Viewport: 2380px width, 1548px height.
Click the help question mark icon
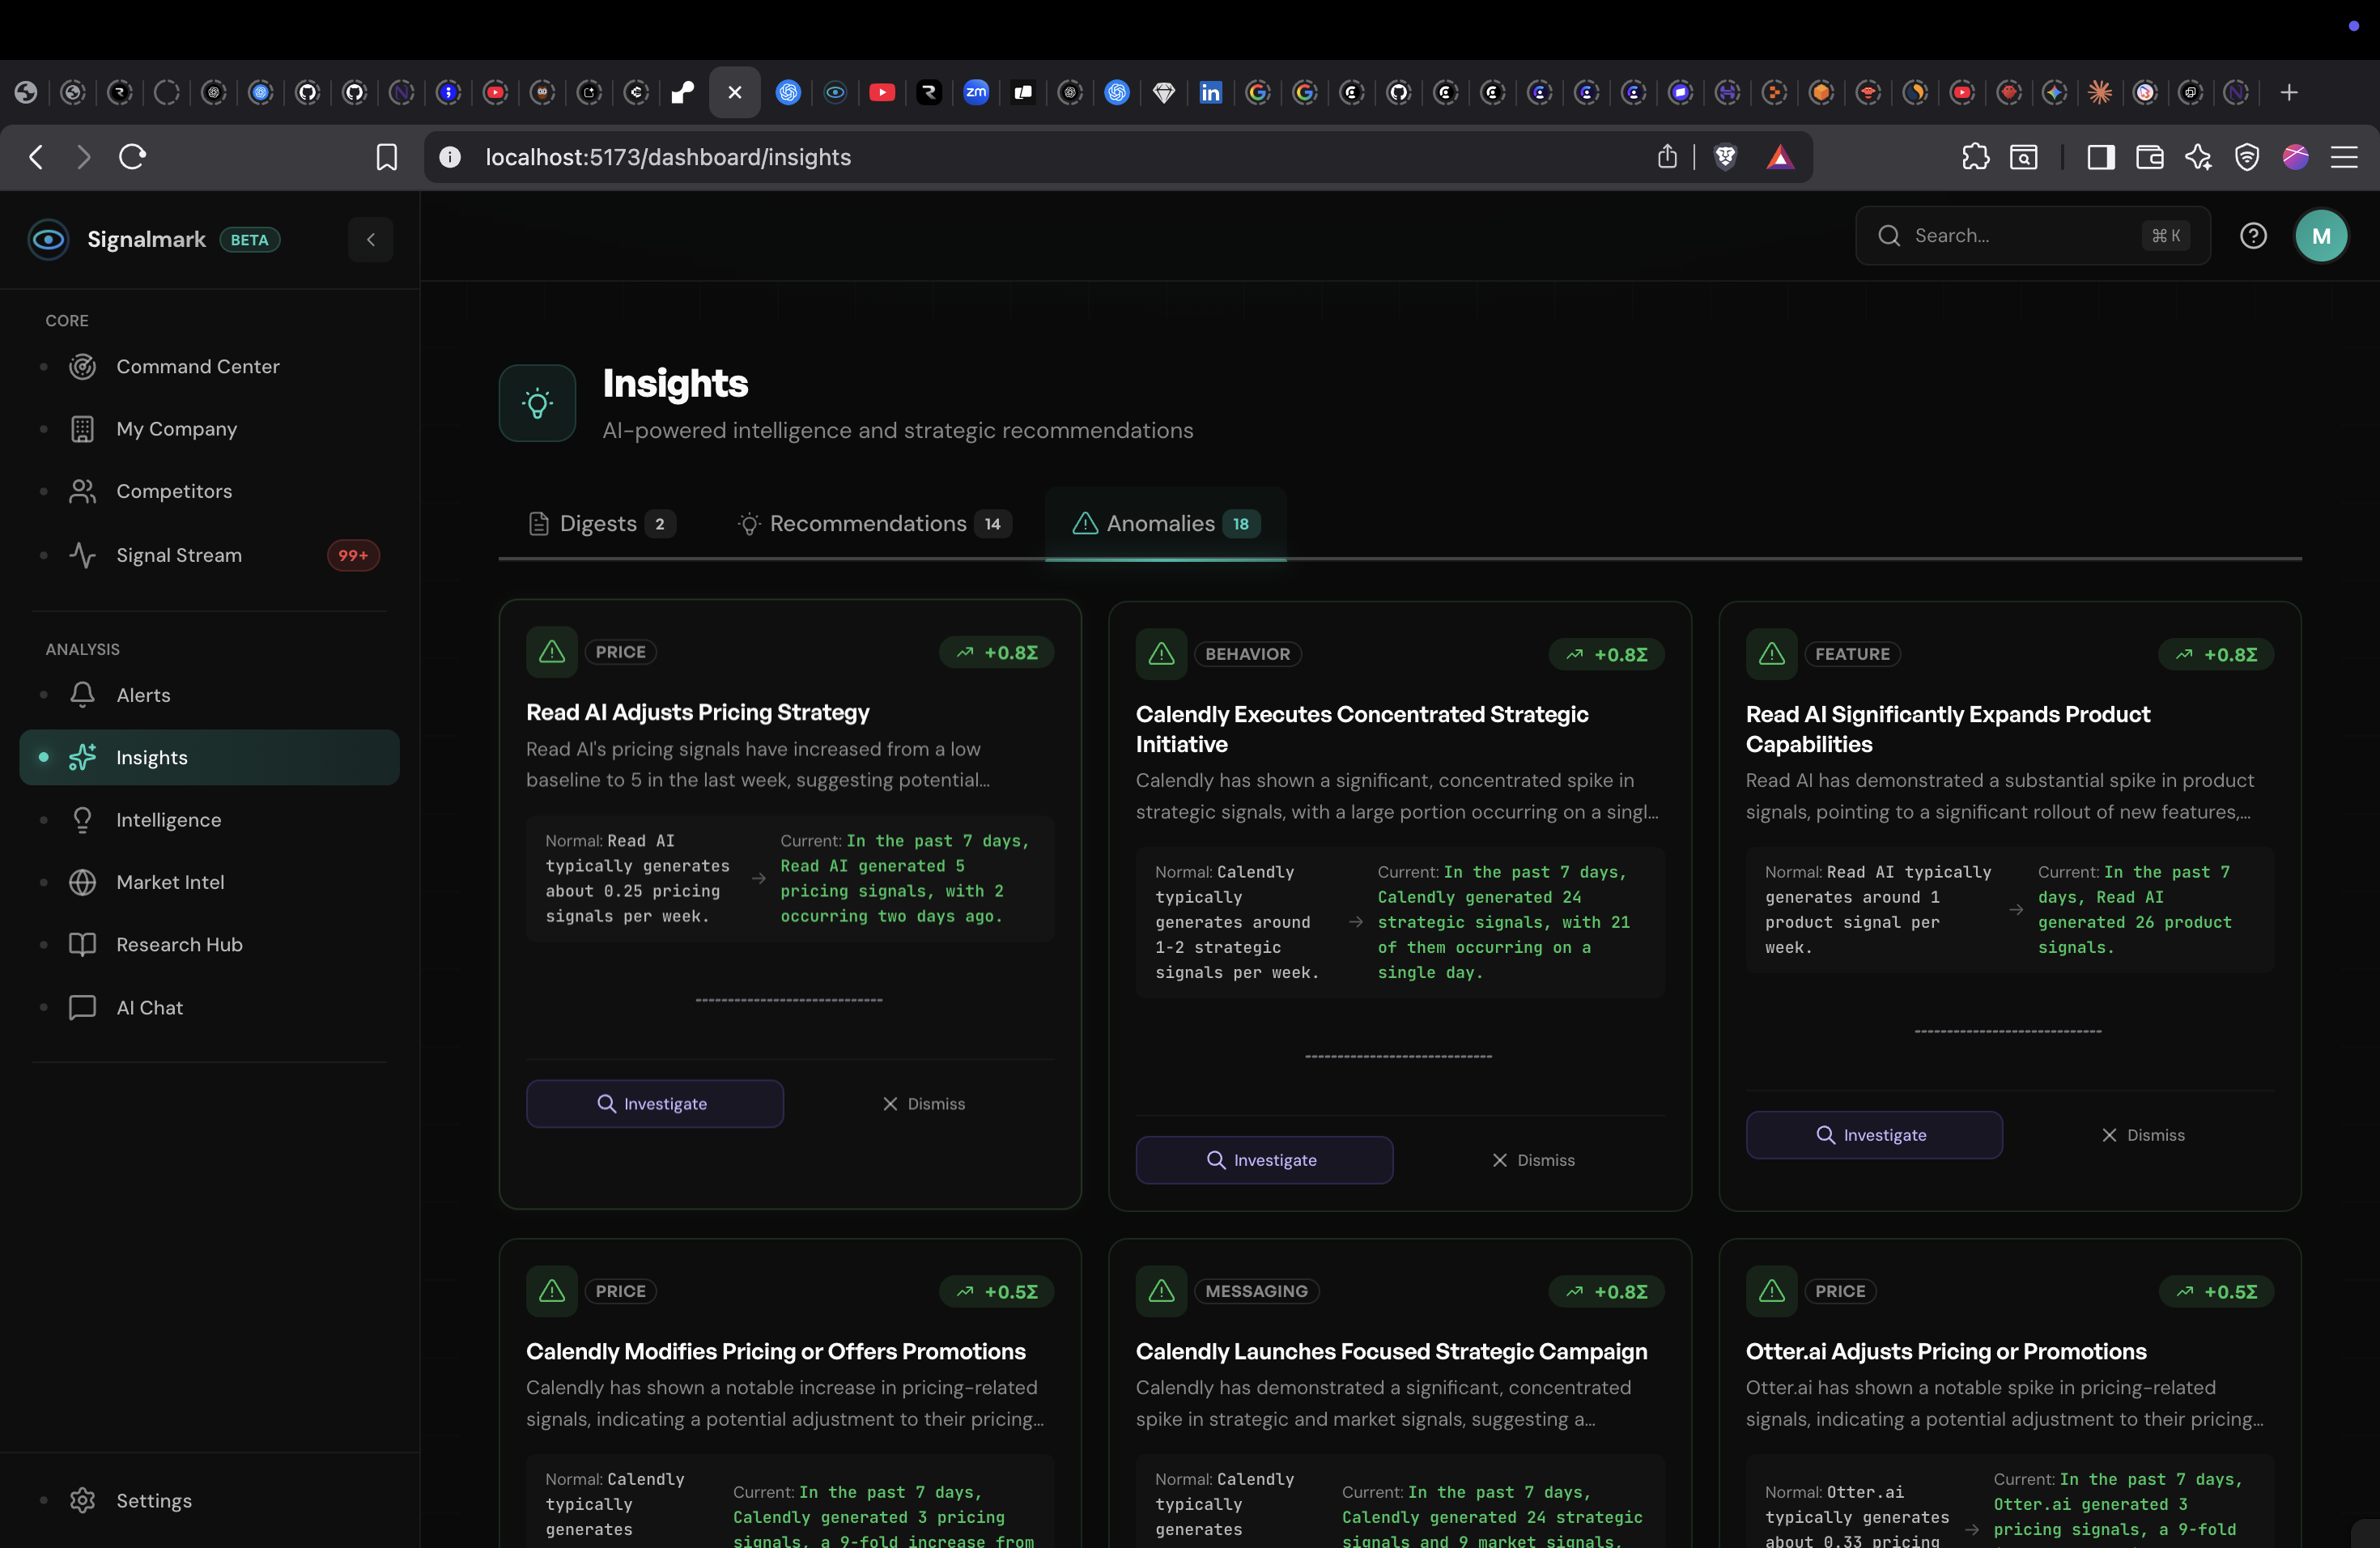pyautogui.click(x=2252, y=236)
